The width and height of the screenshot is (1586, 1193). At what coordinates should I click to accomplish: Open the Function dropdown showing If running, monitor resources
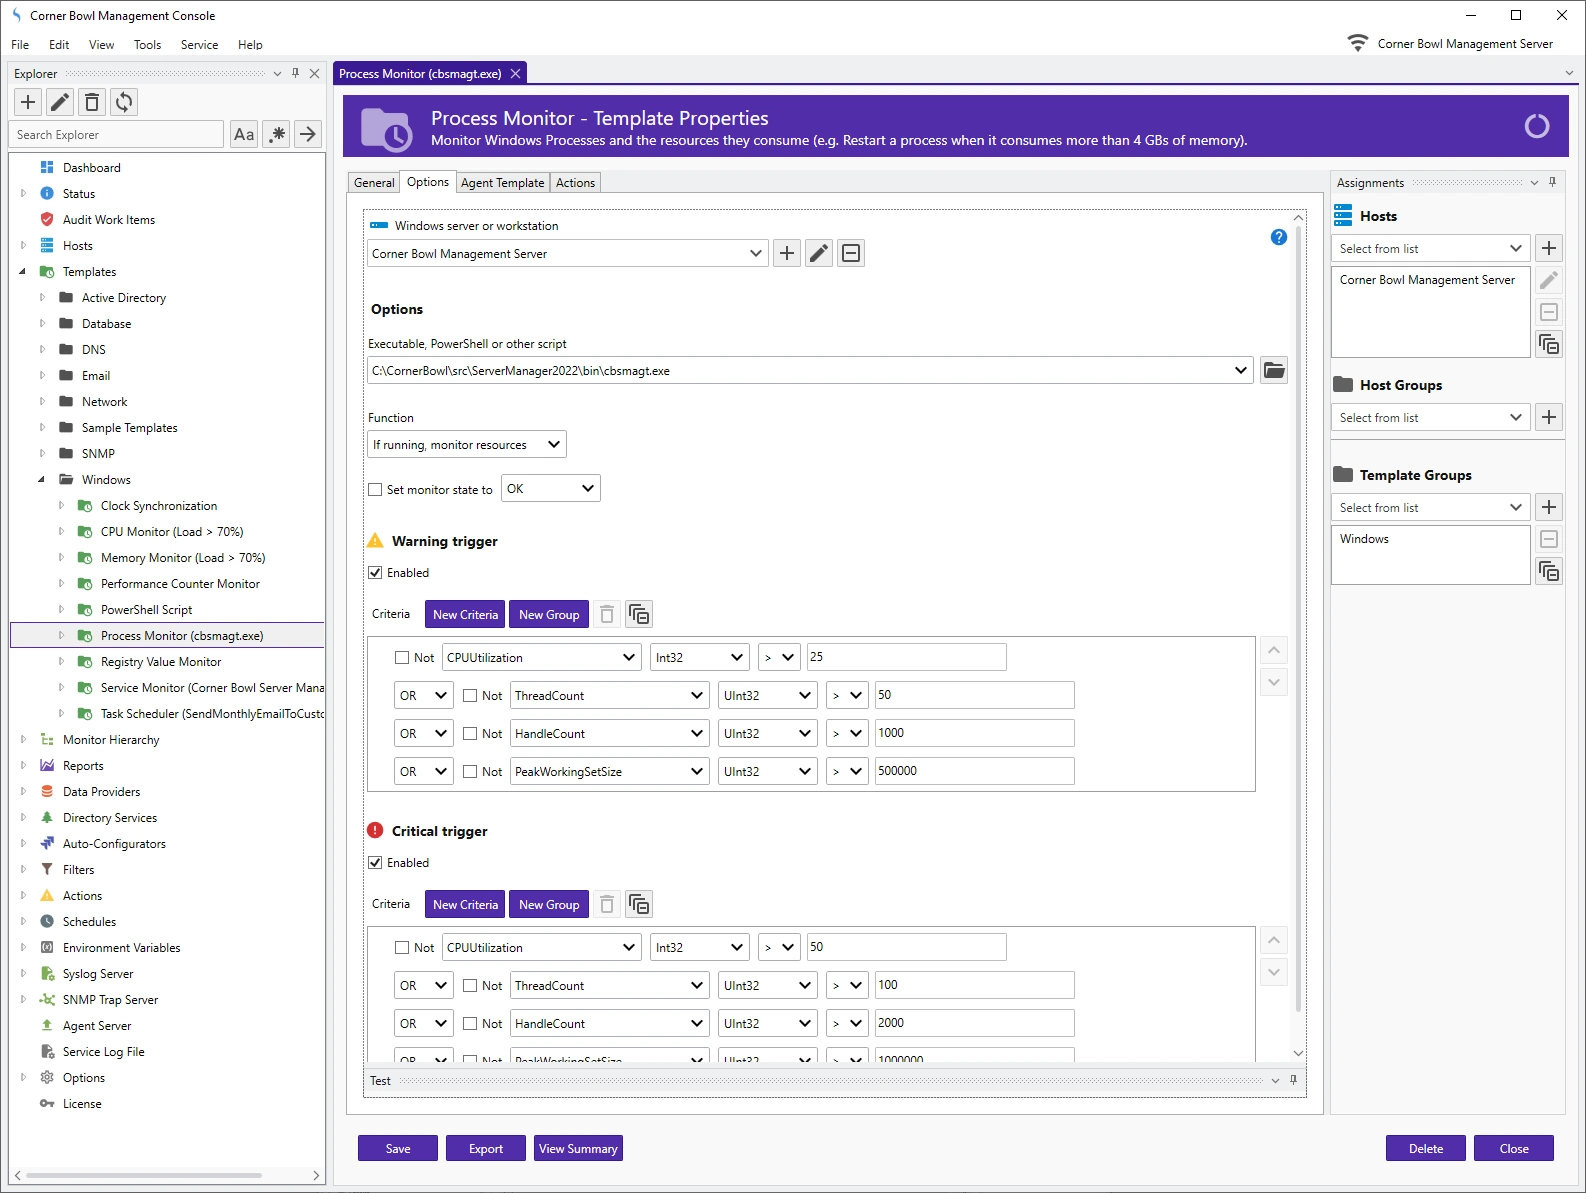466,444
